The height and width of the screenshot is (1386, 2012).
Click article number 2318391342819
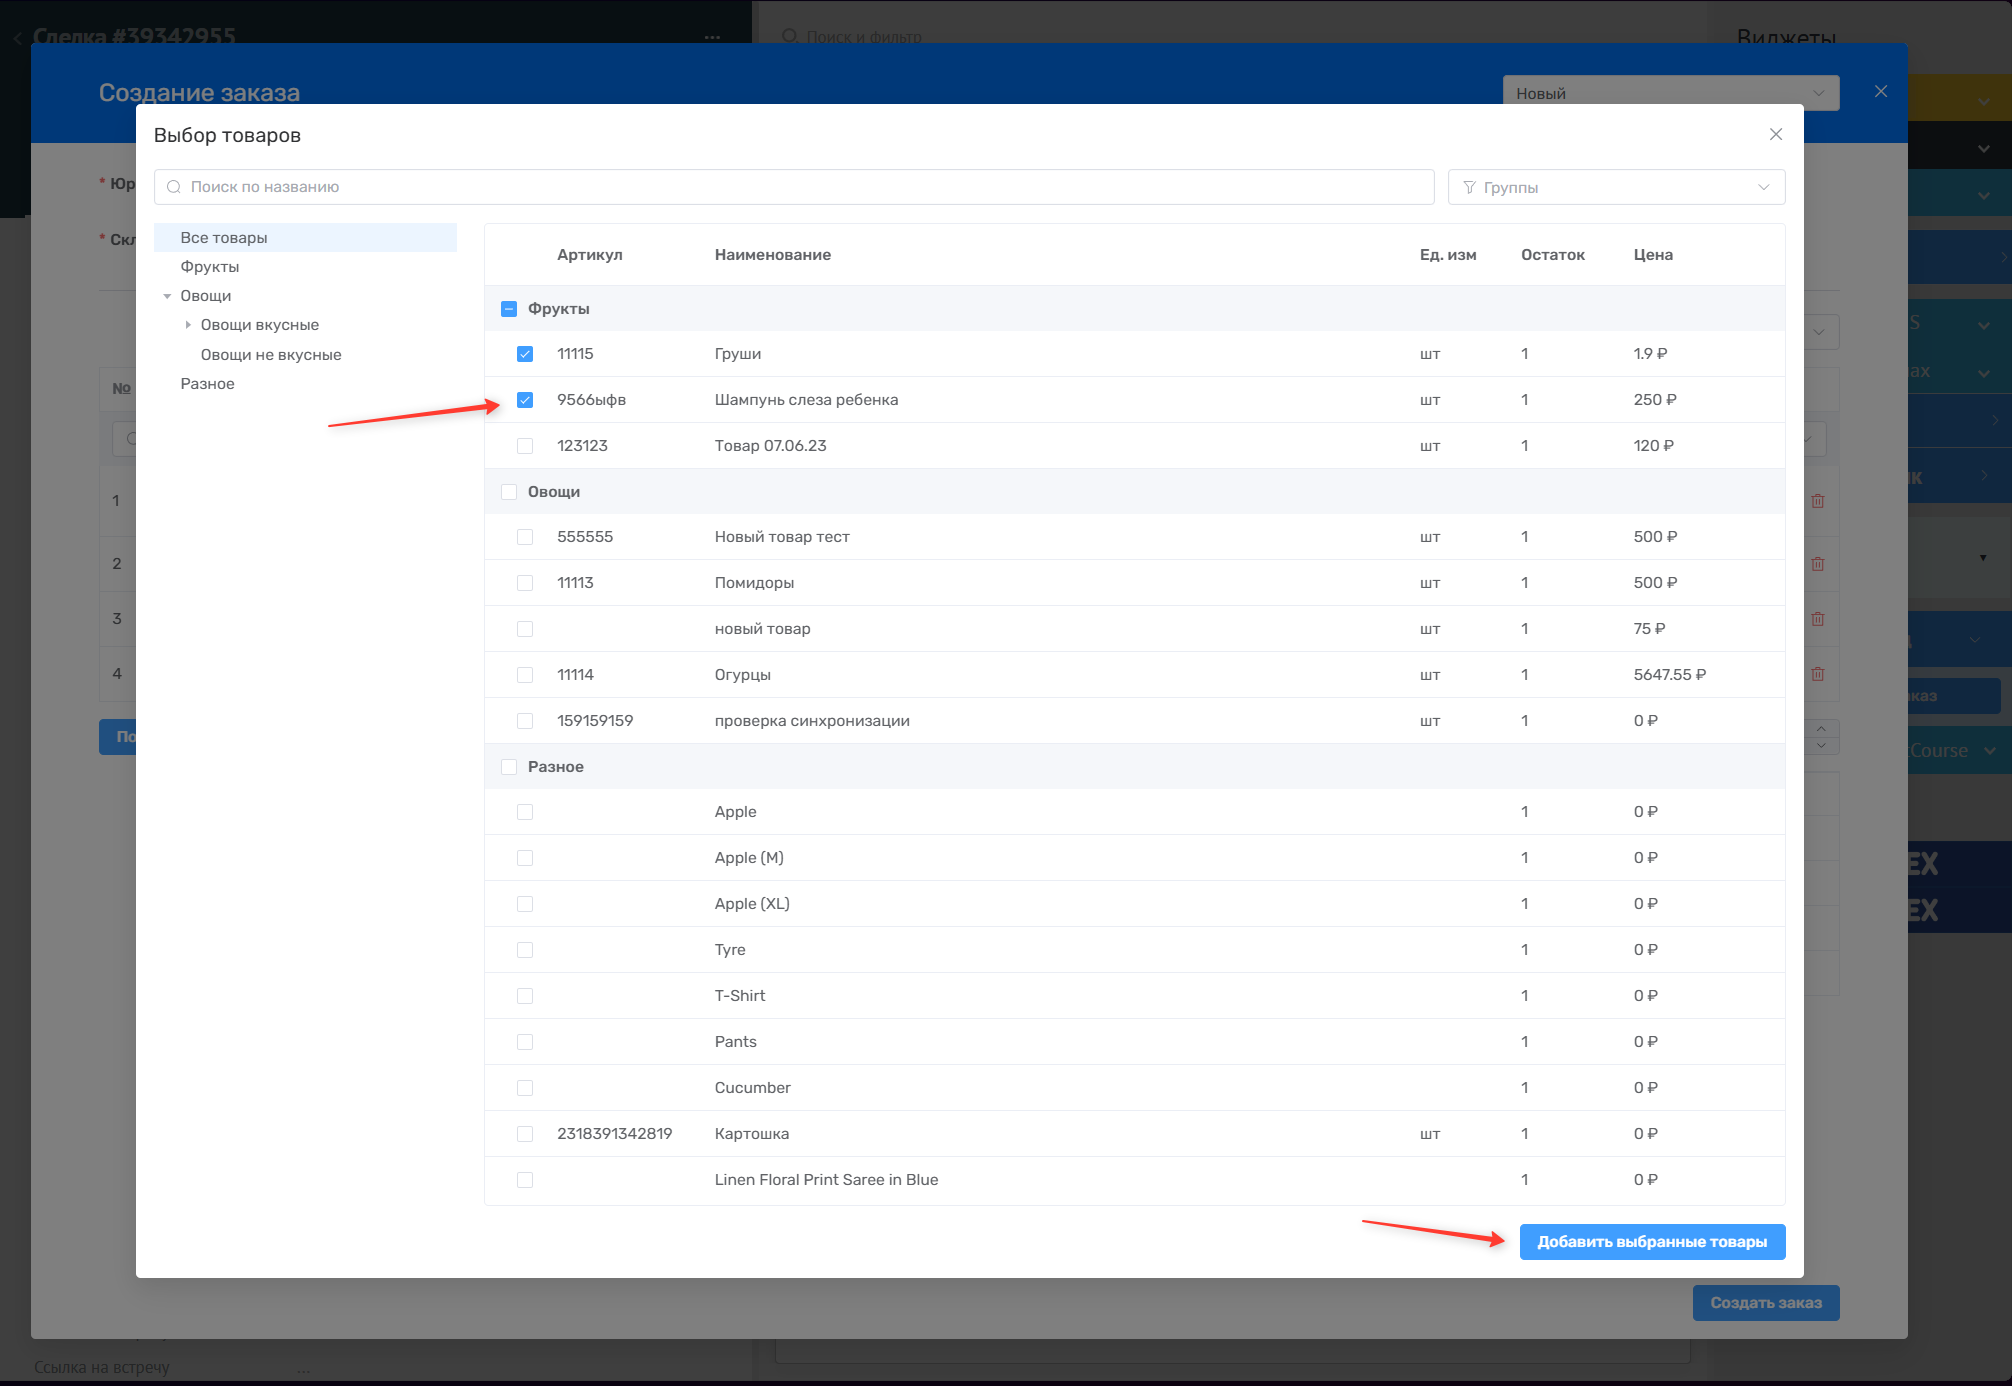[x=615, y=1134]
